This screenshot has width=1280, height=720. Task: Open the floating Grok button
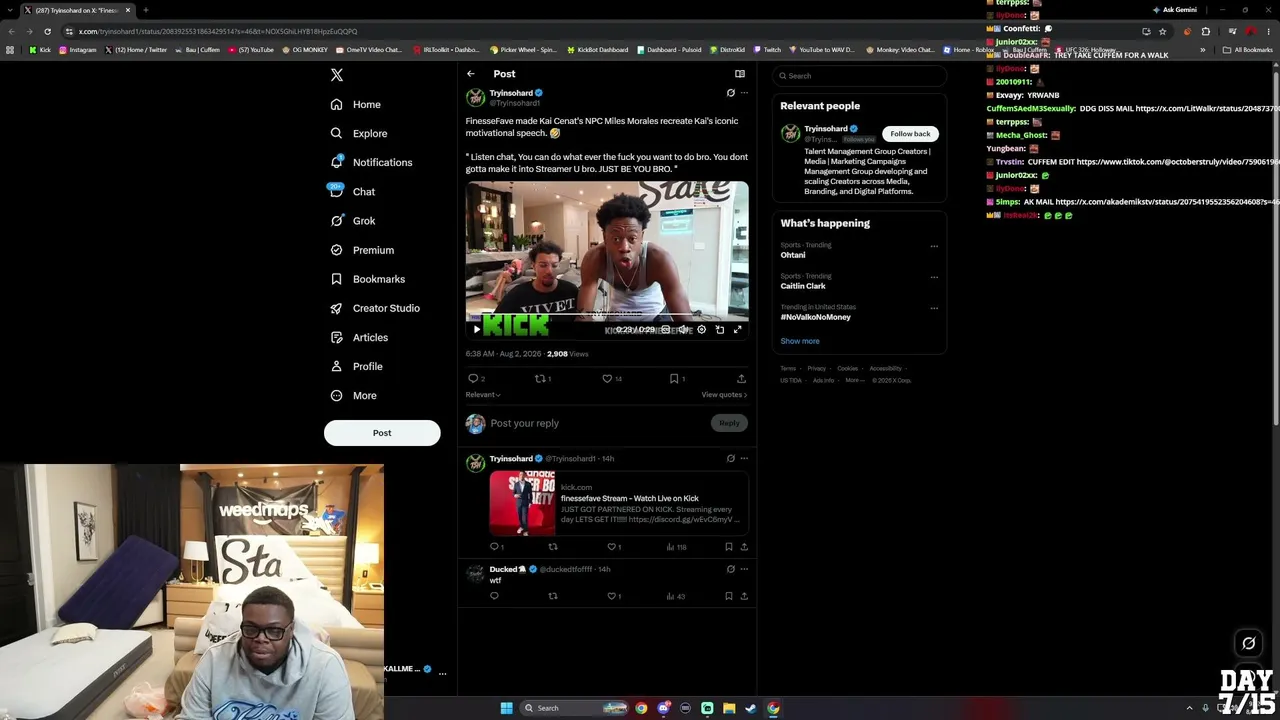click(1249, 643)
